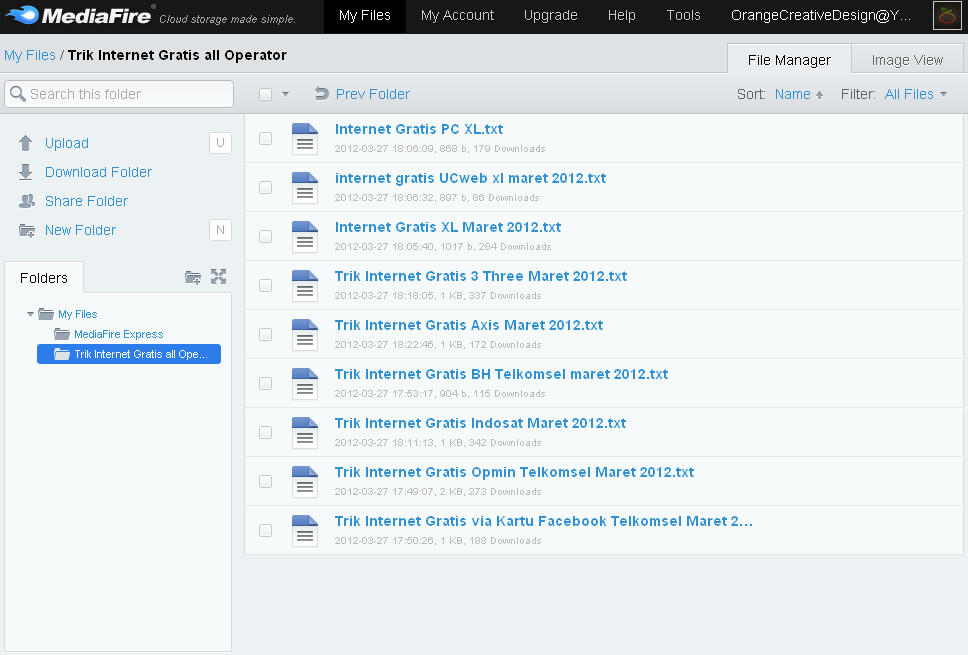Screen dimensions: 968x655
Task: Click MediaFire Express folder icon in tree
Action: (62, 334)
